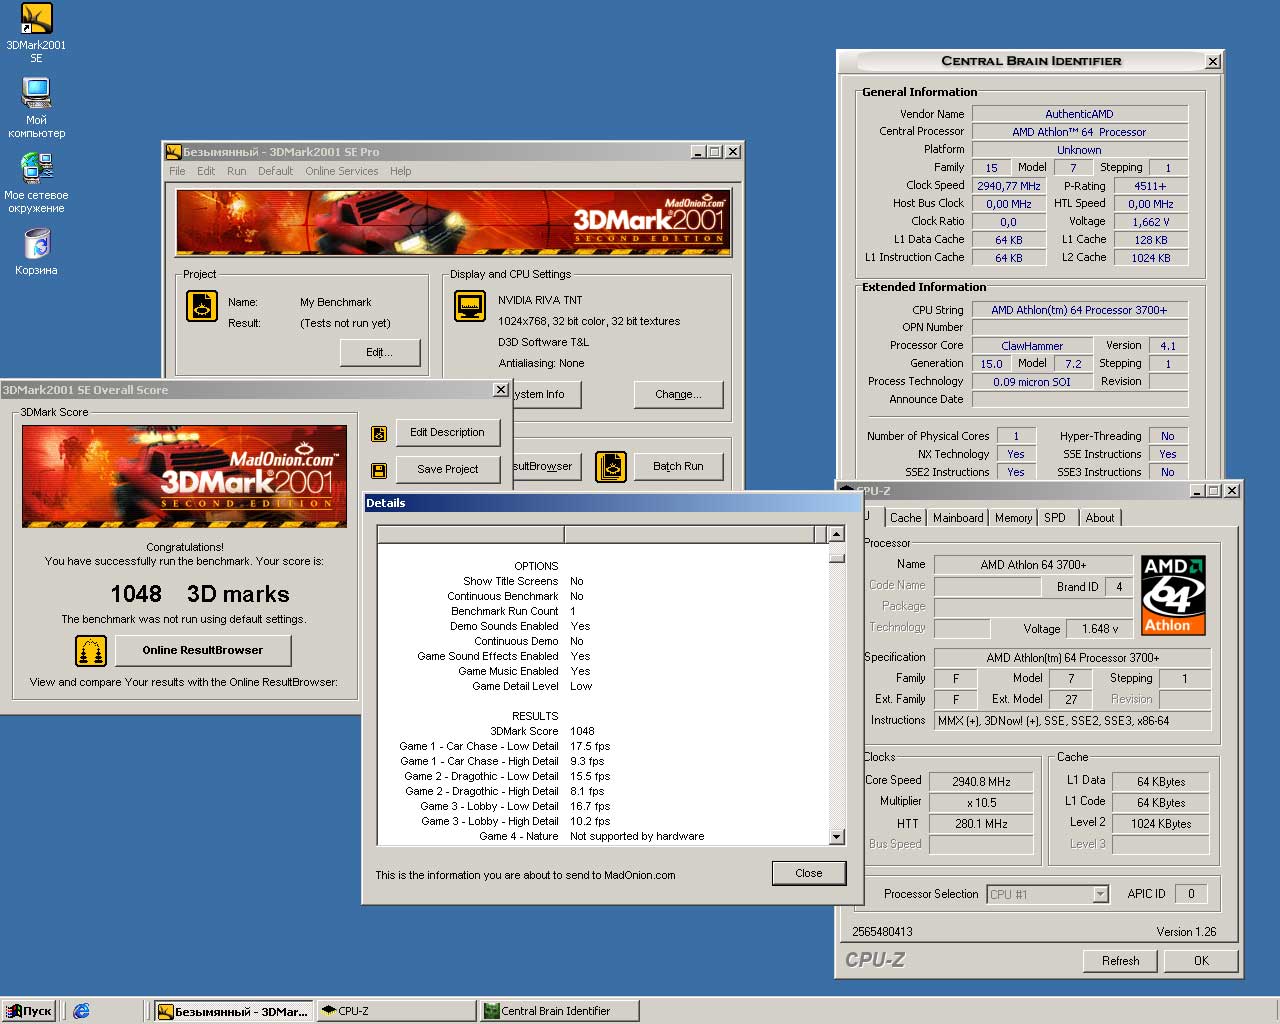
Task: Click the Process Technology value 0.09 micron SOI
Action: point(1032,382)
